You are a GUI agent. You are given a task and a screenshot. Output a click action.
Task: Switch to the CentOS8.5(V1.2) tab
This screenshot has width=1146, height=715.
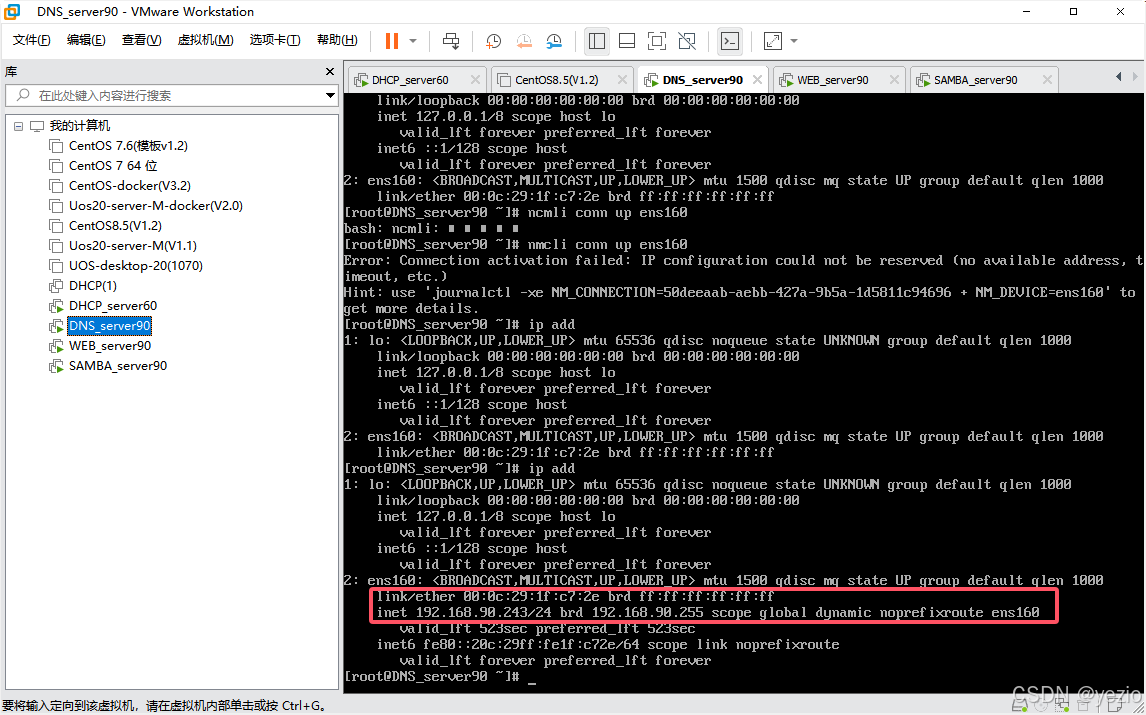(x=556, y=80)
